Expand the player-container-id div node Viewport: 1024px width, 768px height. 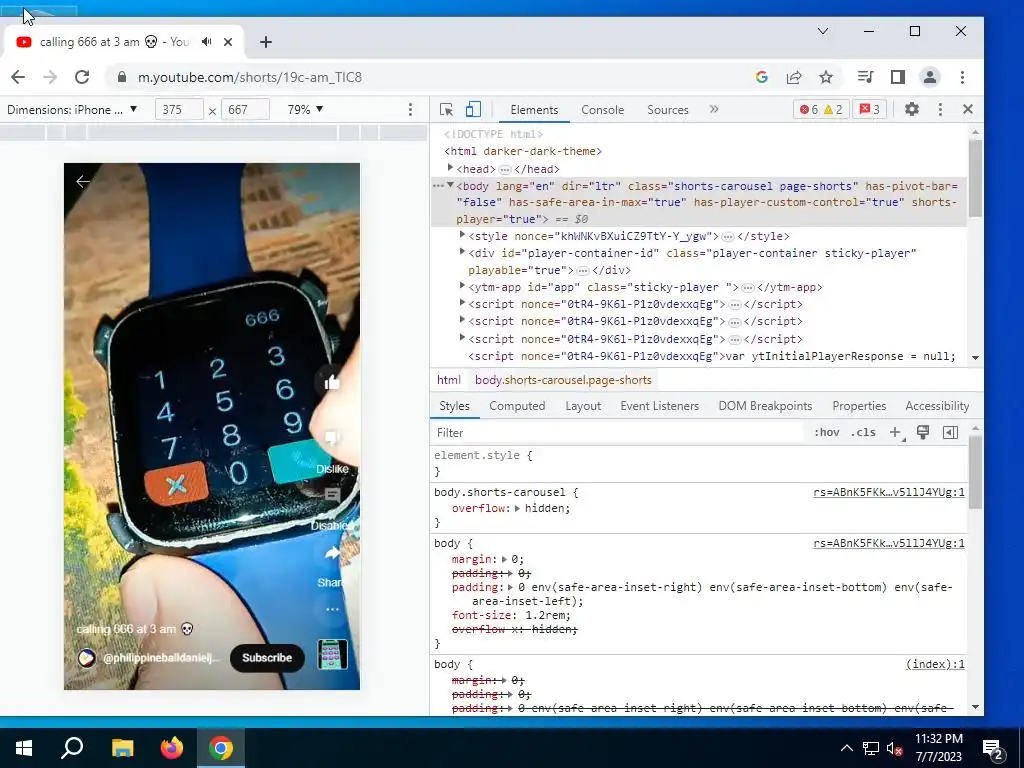462,252
